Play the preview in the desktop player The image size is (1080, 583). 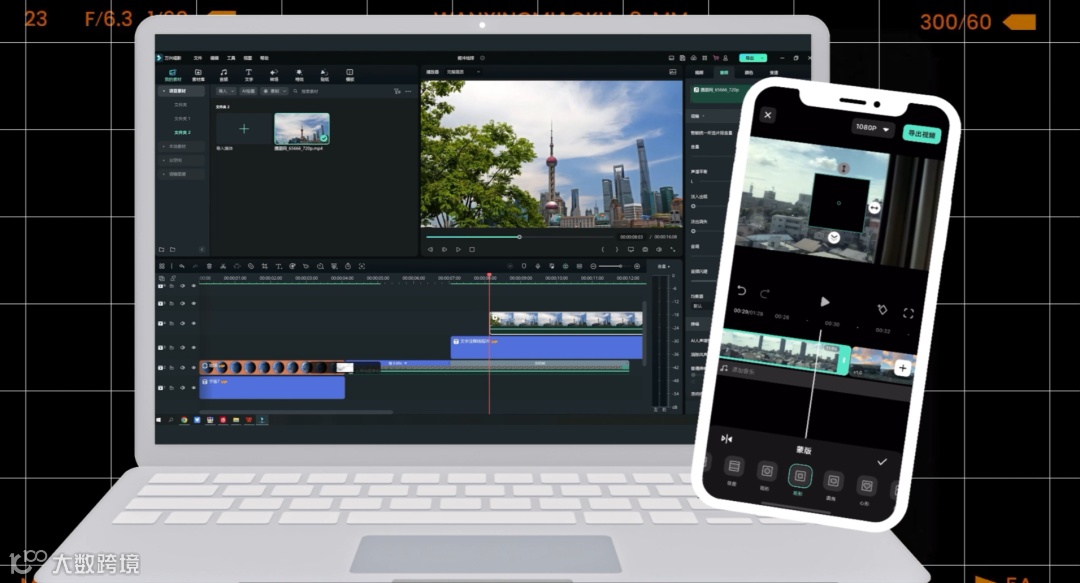tap(458, 249)
